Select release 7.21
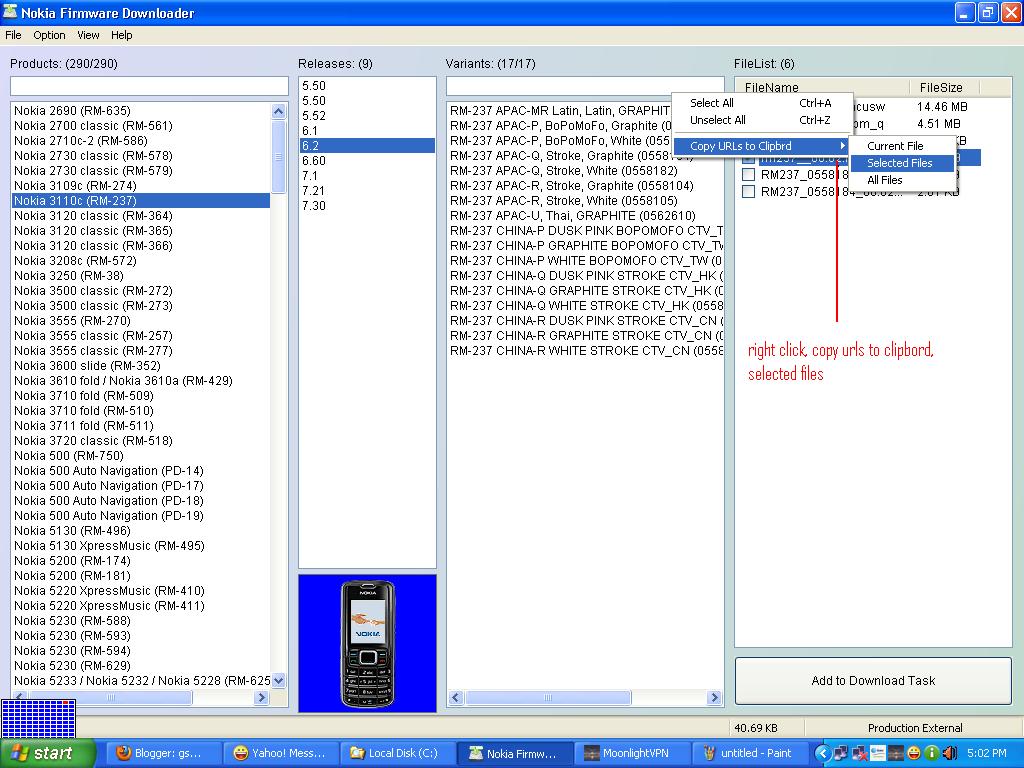Viewport: 1024px width, 768px height. coord(367,191)
